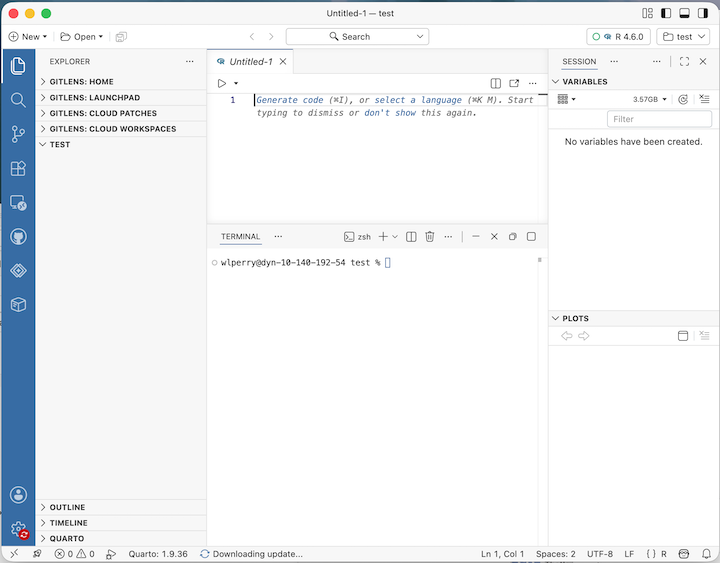Maximize the Session panel
The height and width of the screenshot is (563, 720).
[684, 62]
